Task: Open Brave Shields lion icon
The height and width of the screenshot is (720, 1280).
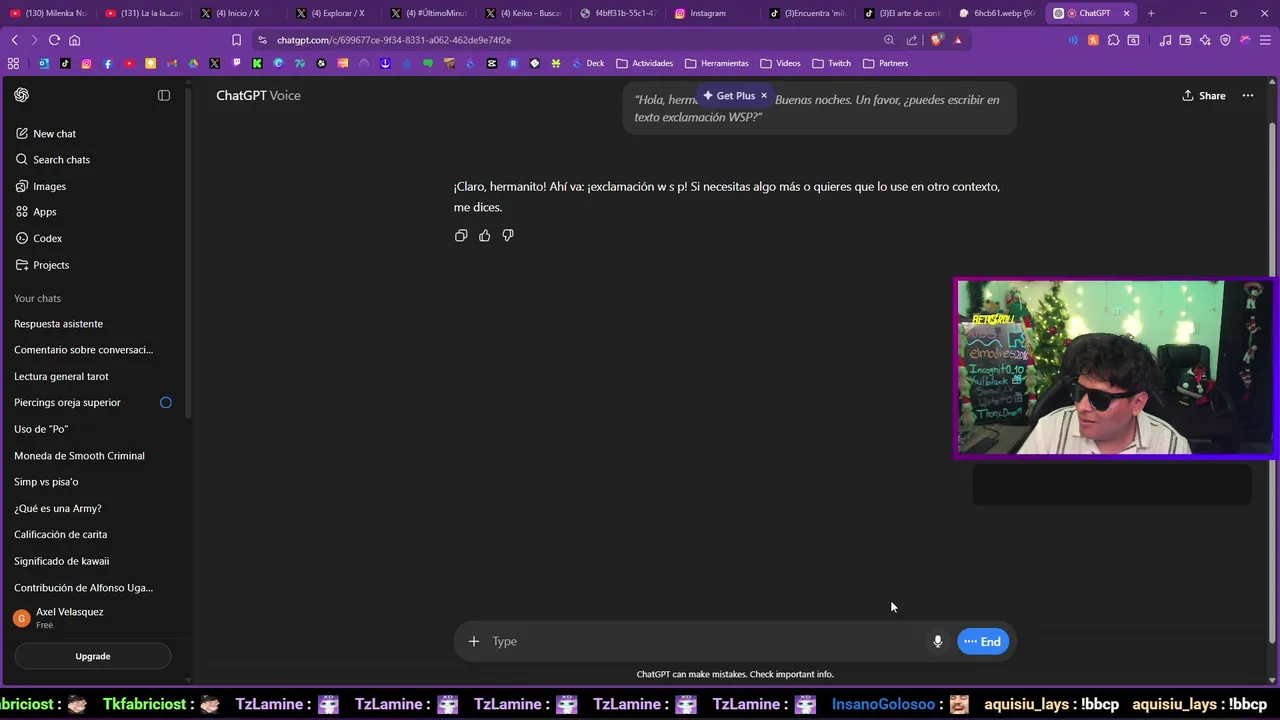Action: 937,40
